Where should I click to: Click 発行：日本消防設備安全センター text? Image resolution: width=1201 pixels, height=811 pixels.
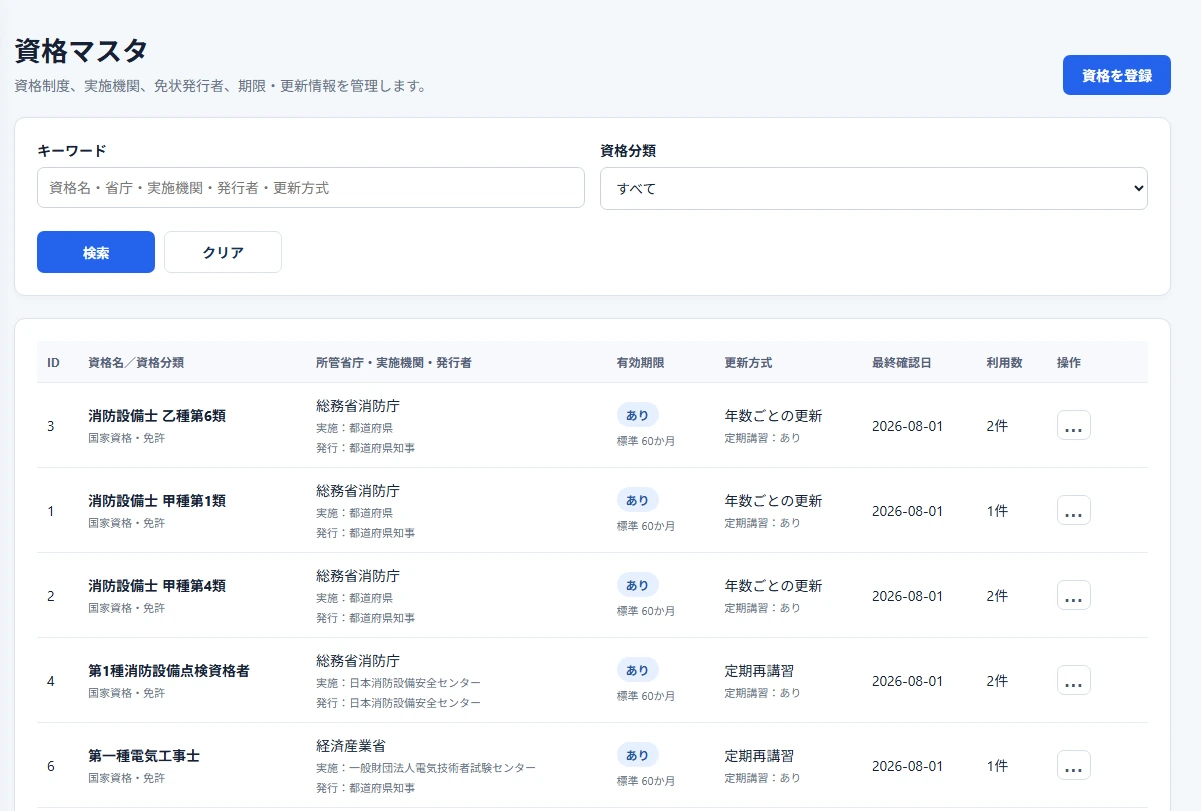click(x=398, y=703)
